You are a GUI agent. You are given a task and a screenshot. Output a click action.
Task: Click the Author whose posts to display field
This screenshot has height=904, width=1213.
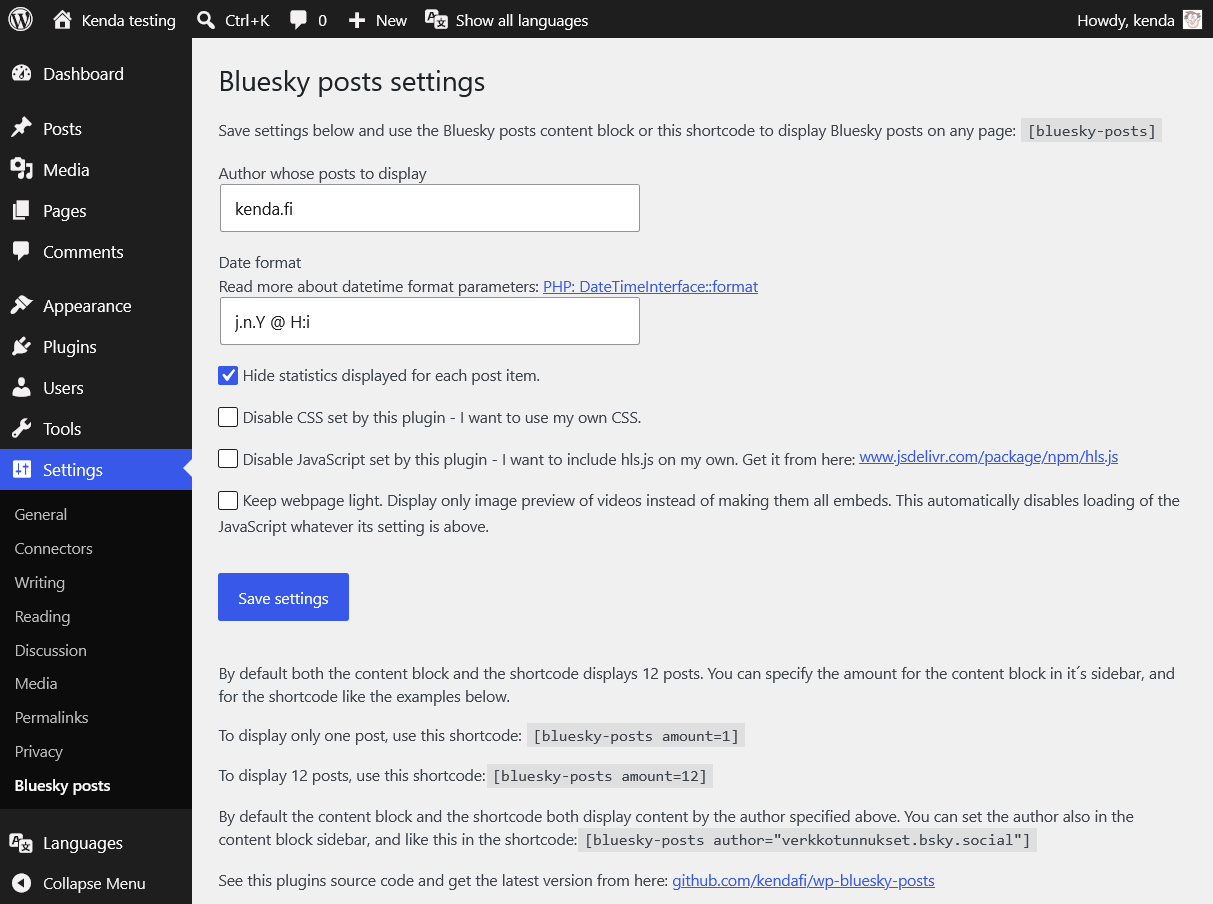(429, 208)
